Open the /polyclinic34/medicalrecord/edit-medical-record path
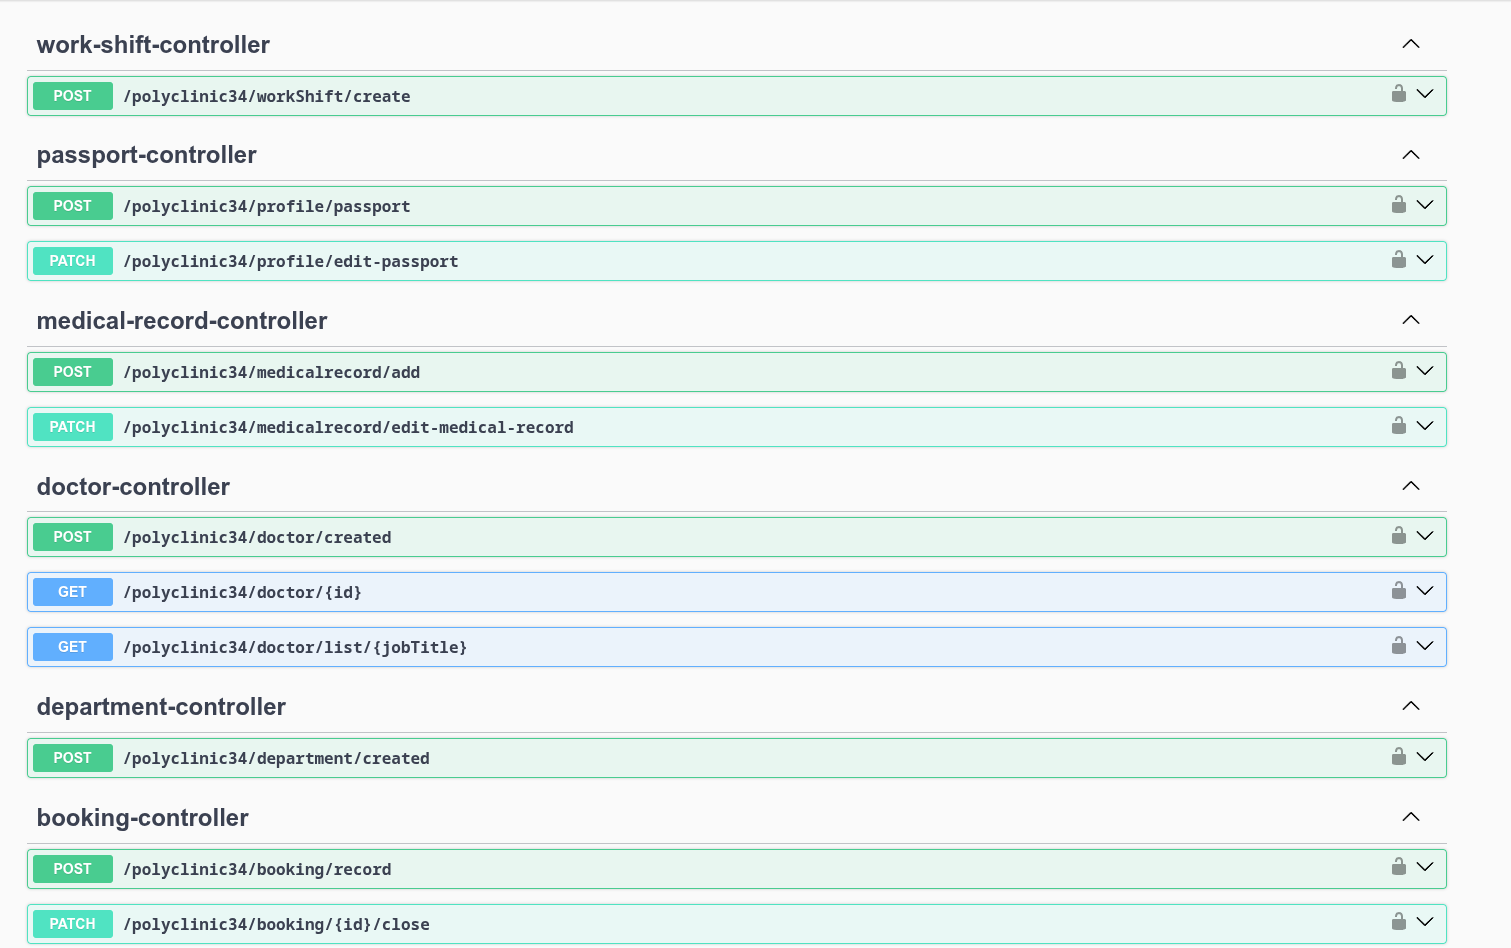 [349, 428]
